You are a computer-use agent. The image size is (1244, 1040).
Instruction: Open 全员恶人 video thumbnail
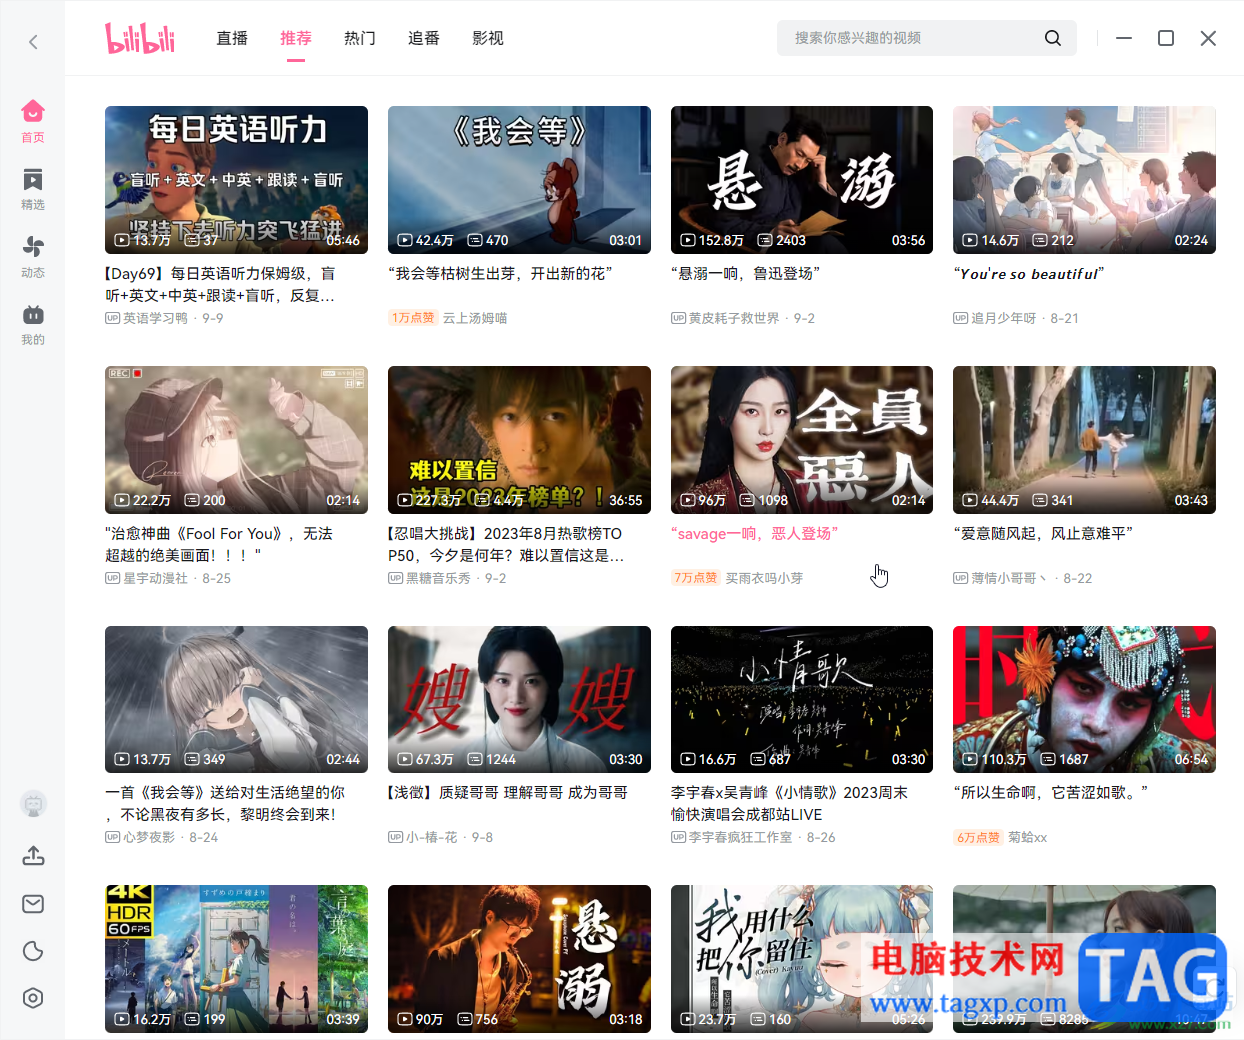(x=802, y=440)
